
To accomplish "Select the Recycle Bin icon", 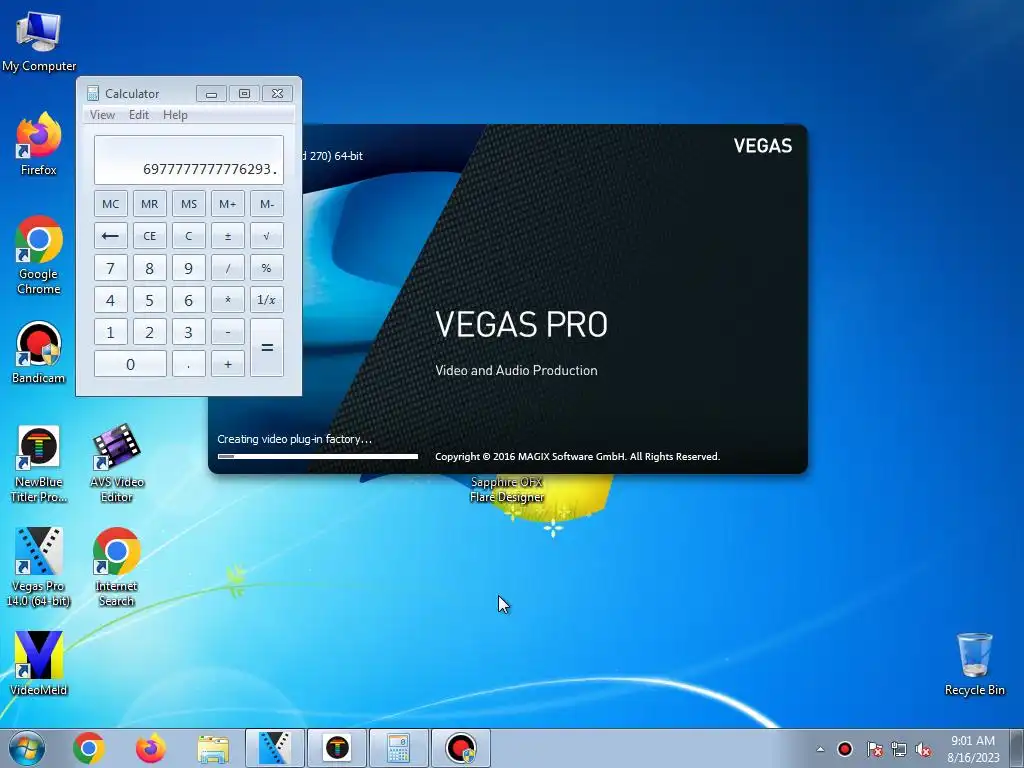I will tap(974, 664).
